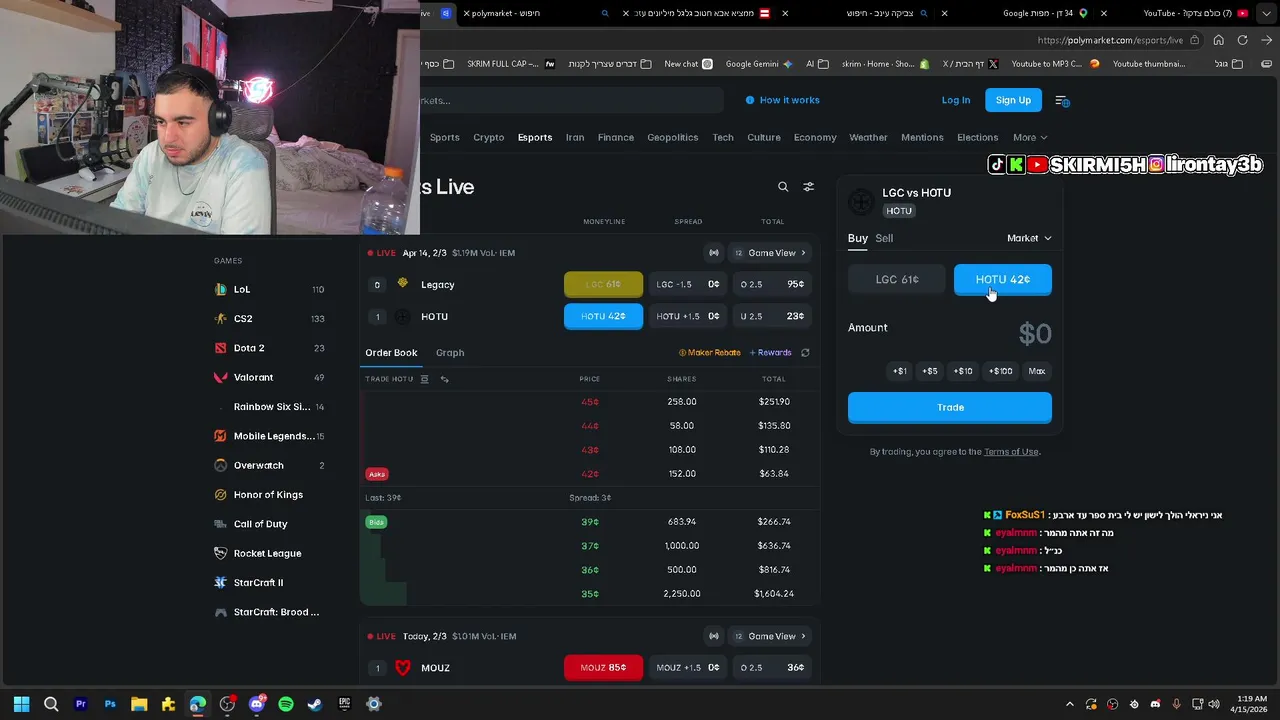Viewport: 1280px width, 720px height.
Task: Click the Max amount button
Action: point(1037,371)
